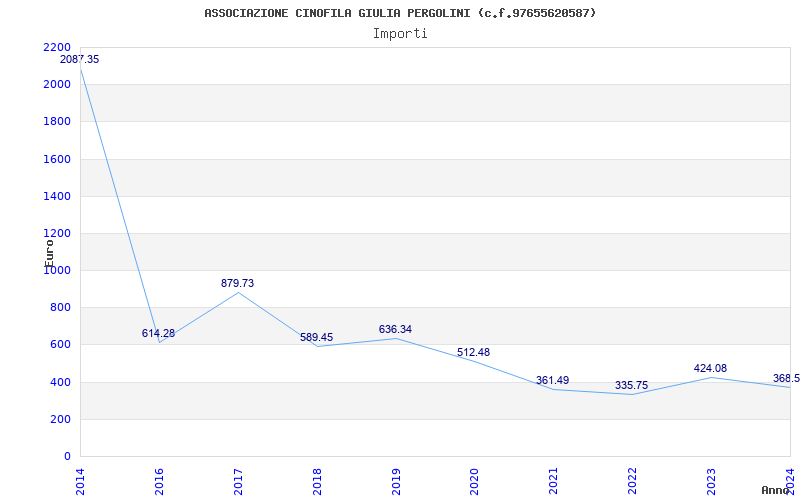Click the 2021 x-axis label
This screenshot has height=500, width=800.
[554, 482]
